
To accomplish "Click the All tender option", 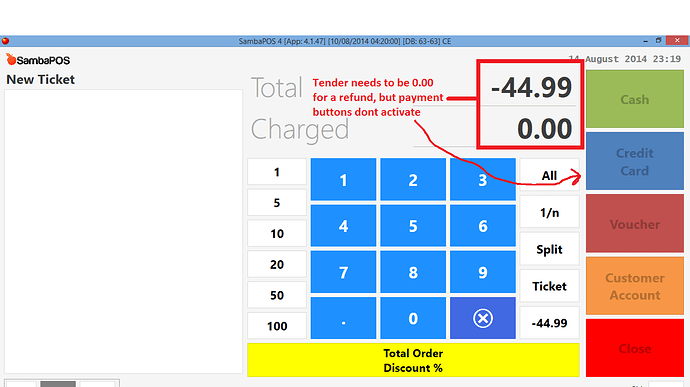I will (549, 175).
